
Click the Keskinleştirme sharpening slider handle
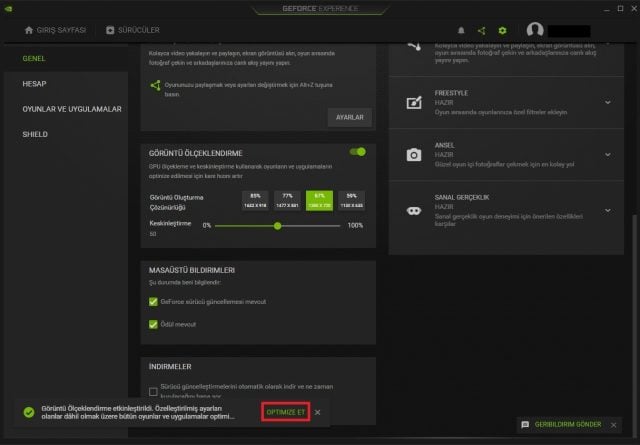tap(278, 226)
